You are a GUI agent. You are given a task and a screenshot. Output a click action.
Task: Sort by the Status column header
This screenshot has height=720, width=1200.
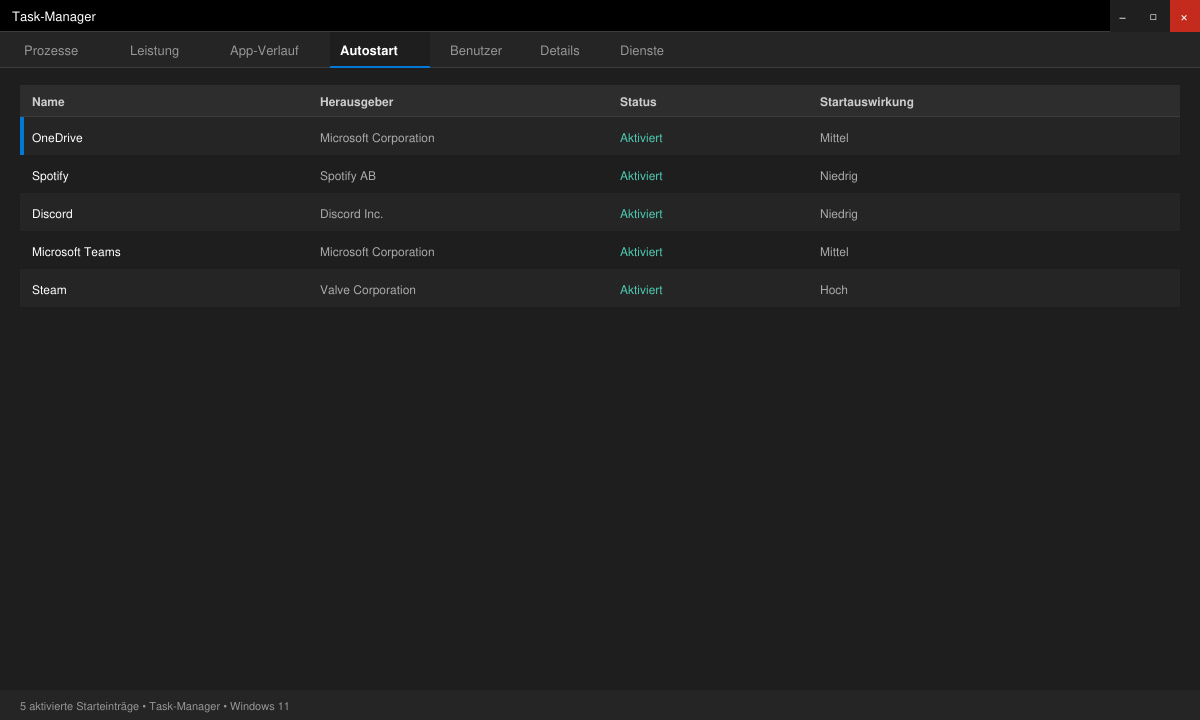point(638,102)
